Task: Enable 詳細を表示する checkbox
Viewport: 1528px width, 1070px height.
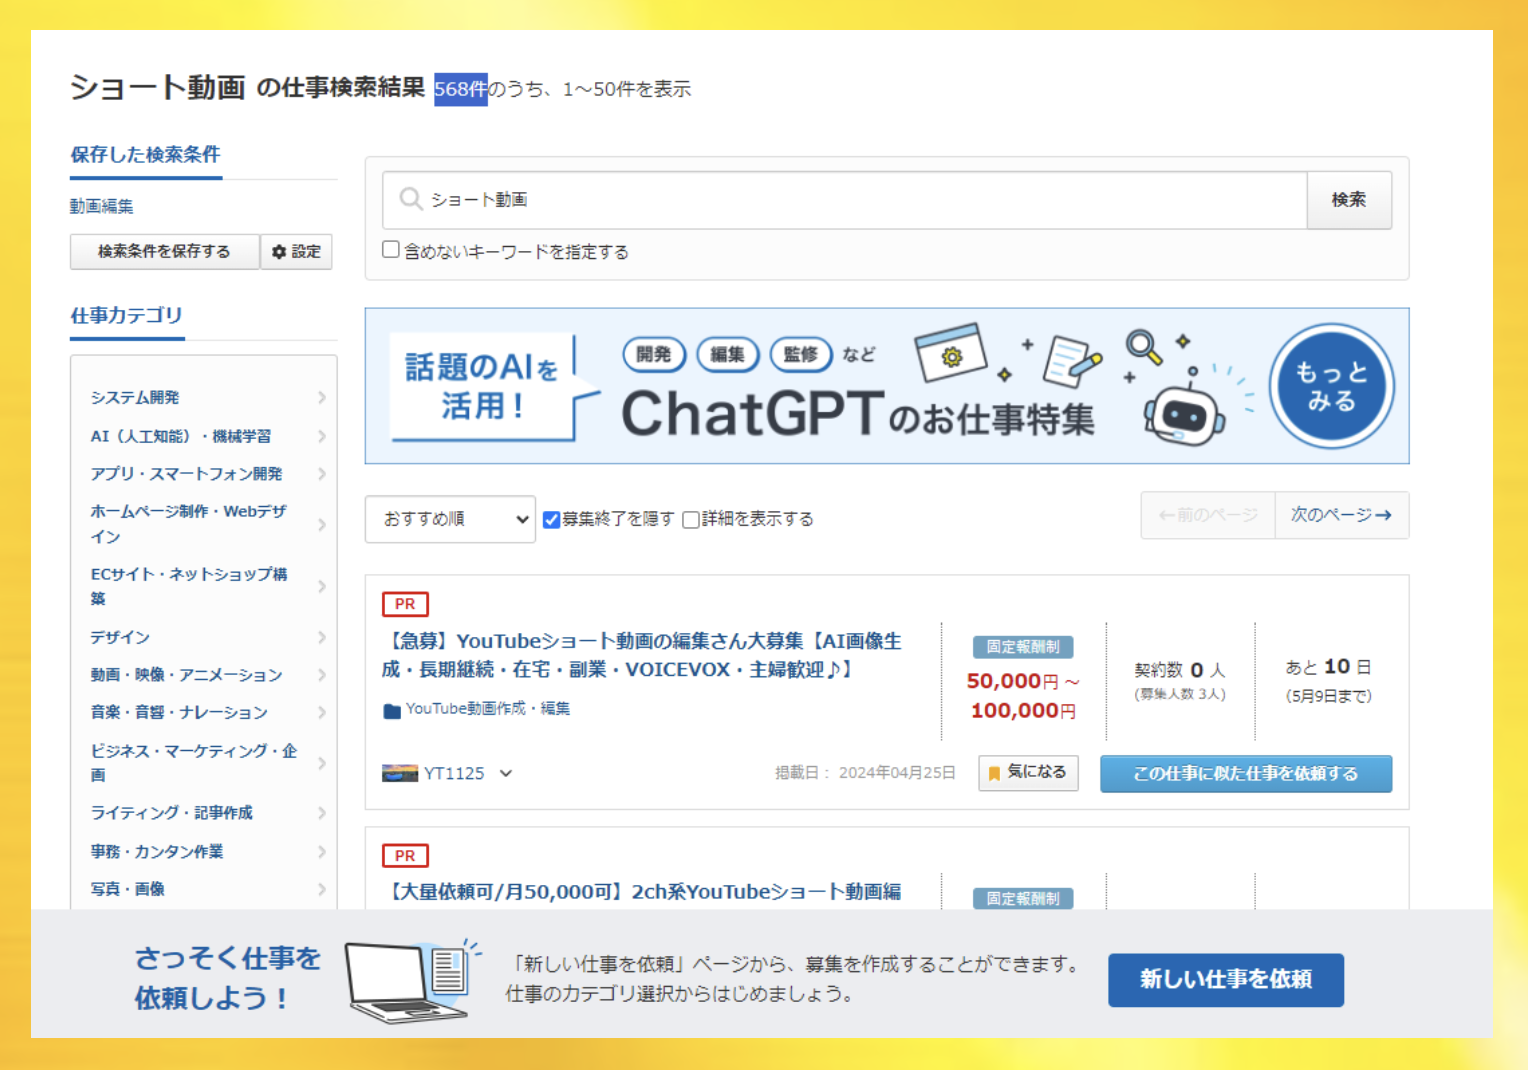Action: point(690,519)
